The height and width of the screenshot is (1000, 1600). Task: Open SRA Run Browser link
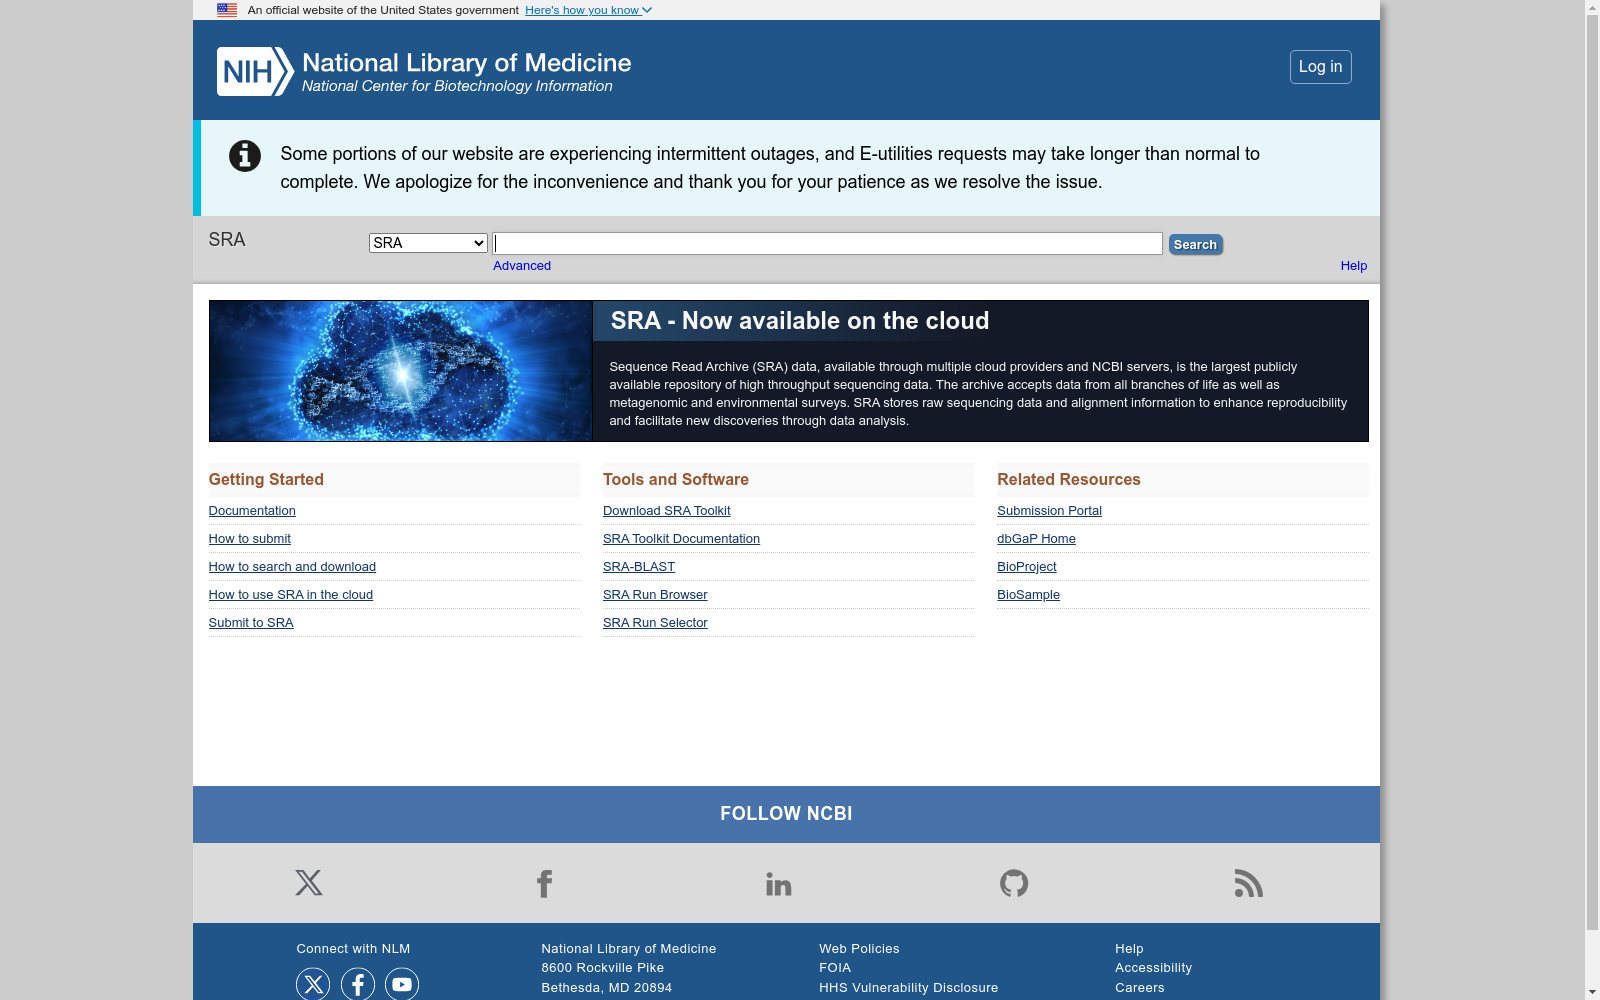(655, 595)
